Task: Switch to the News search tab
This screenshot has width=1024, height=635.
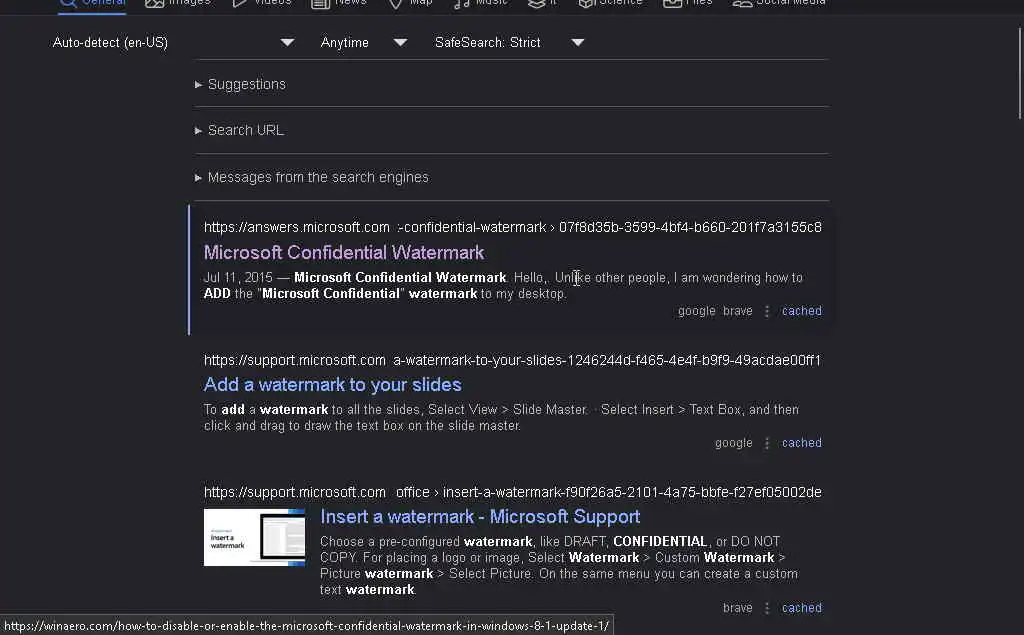Action: (338, 3)
